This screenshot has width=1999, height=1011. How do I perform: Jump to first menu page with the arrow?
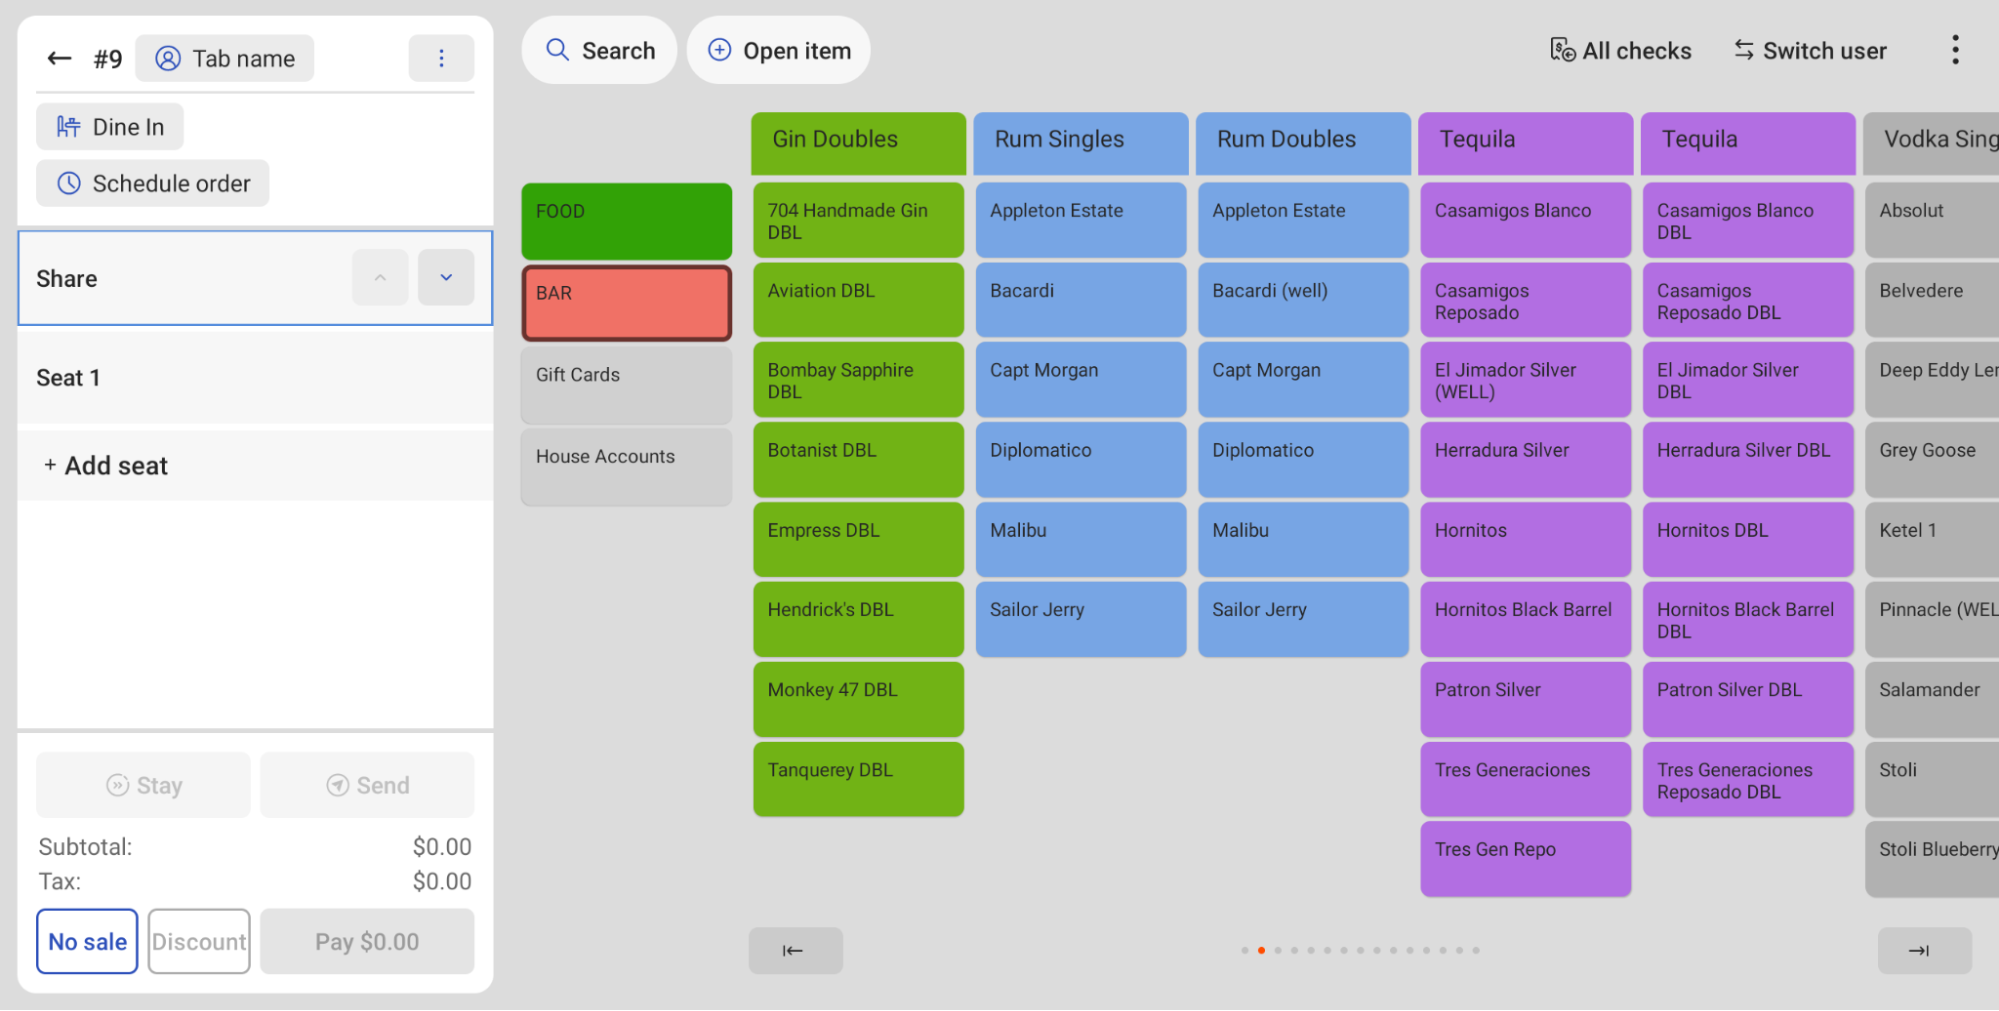794,950
